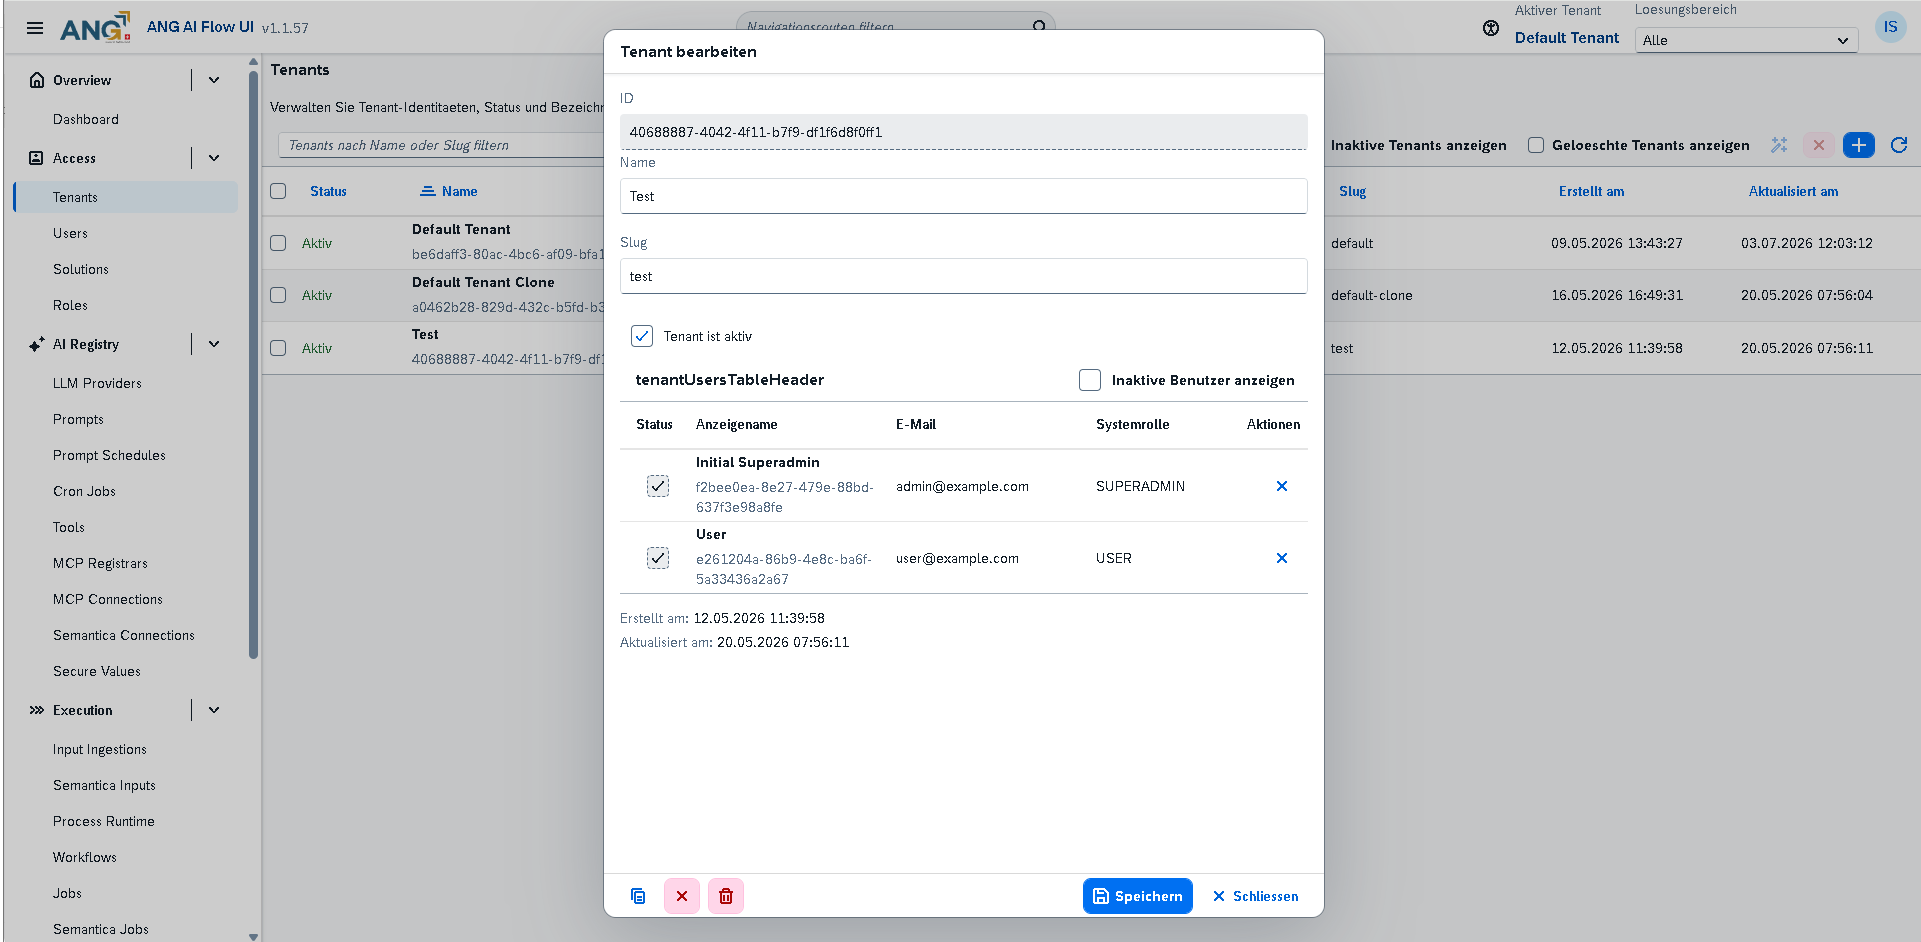The height and width of the screenshot is (942, 1921).
Task: Click the ANG logo
Action: pos(95,27)
